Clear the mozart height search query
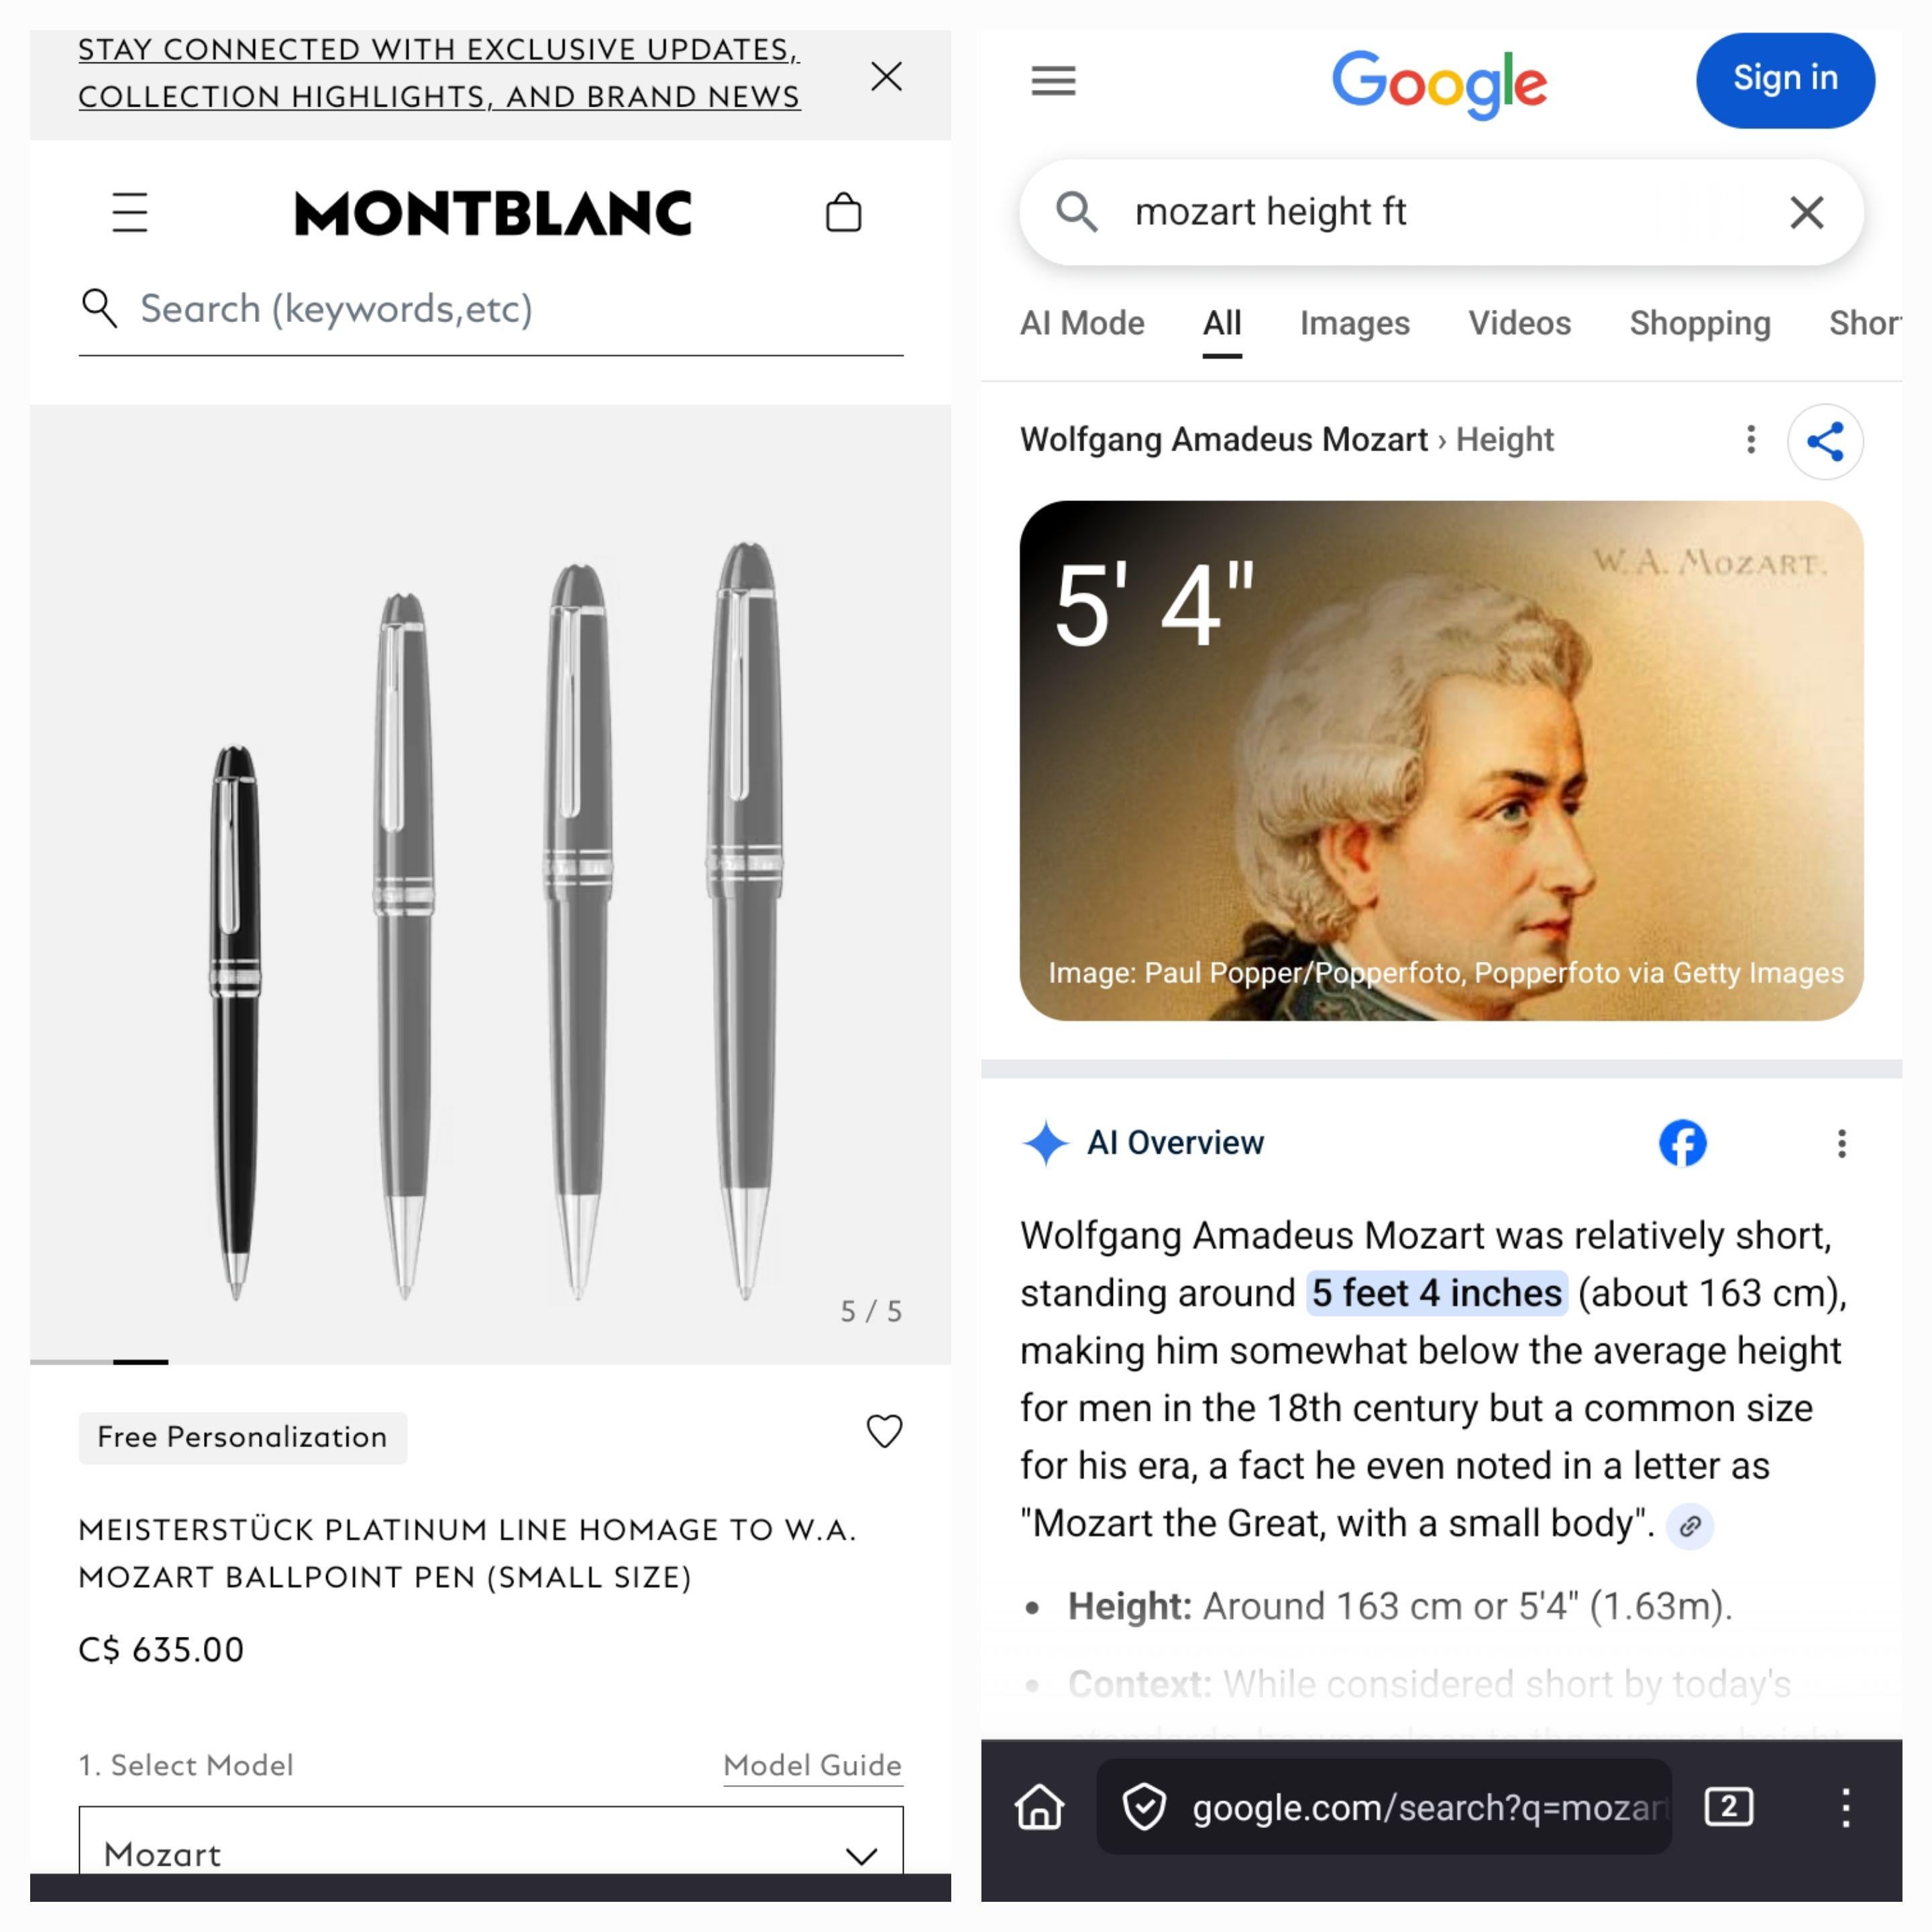 click(x=1806, y=212)
